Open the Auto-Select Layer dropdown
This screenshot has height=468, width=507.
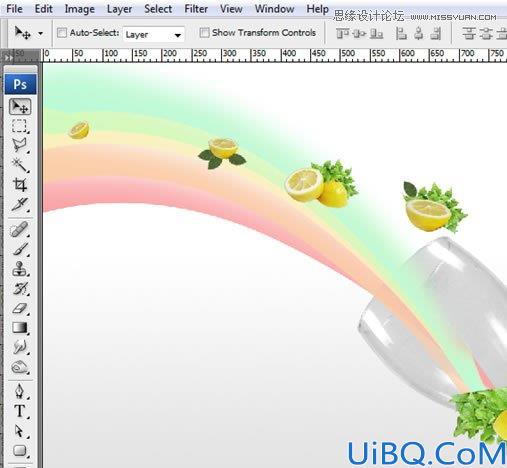154,34
